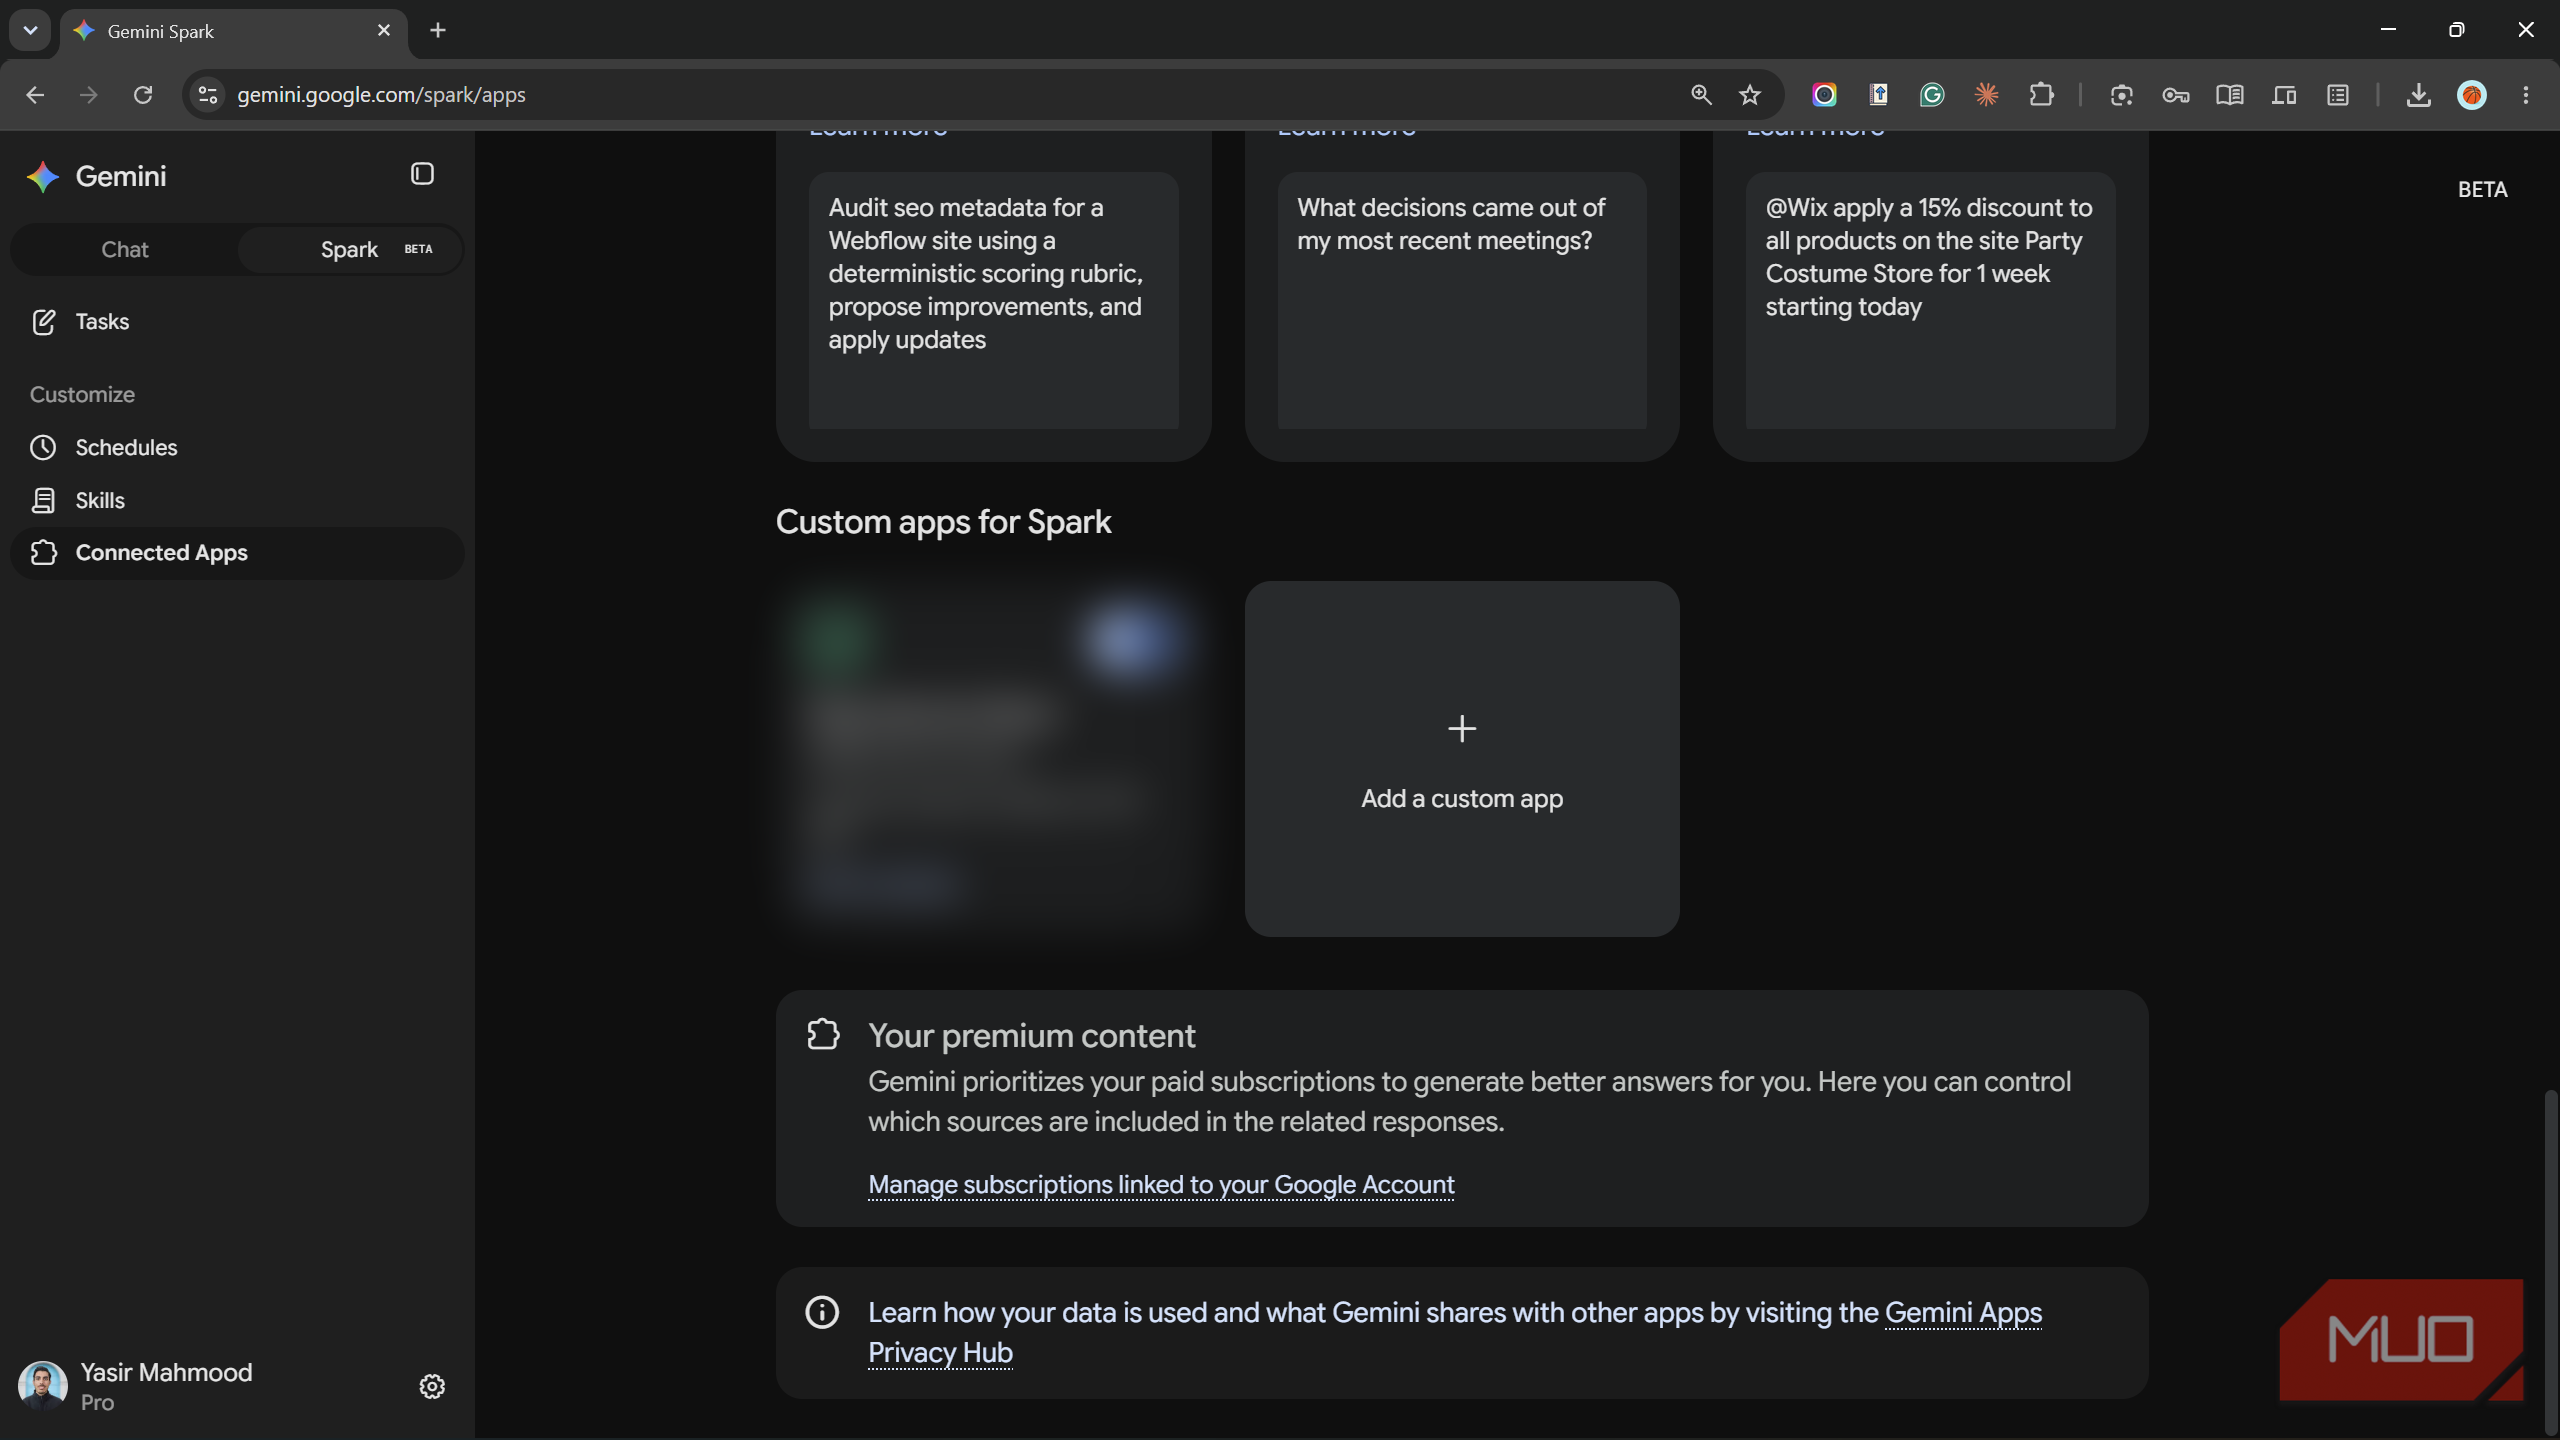Close the Gemini Spark tab
The image size is (2560, 1440).
(384, 30)
